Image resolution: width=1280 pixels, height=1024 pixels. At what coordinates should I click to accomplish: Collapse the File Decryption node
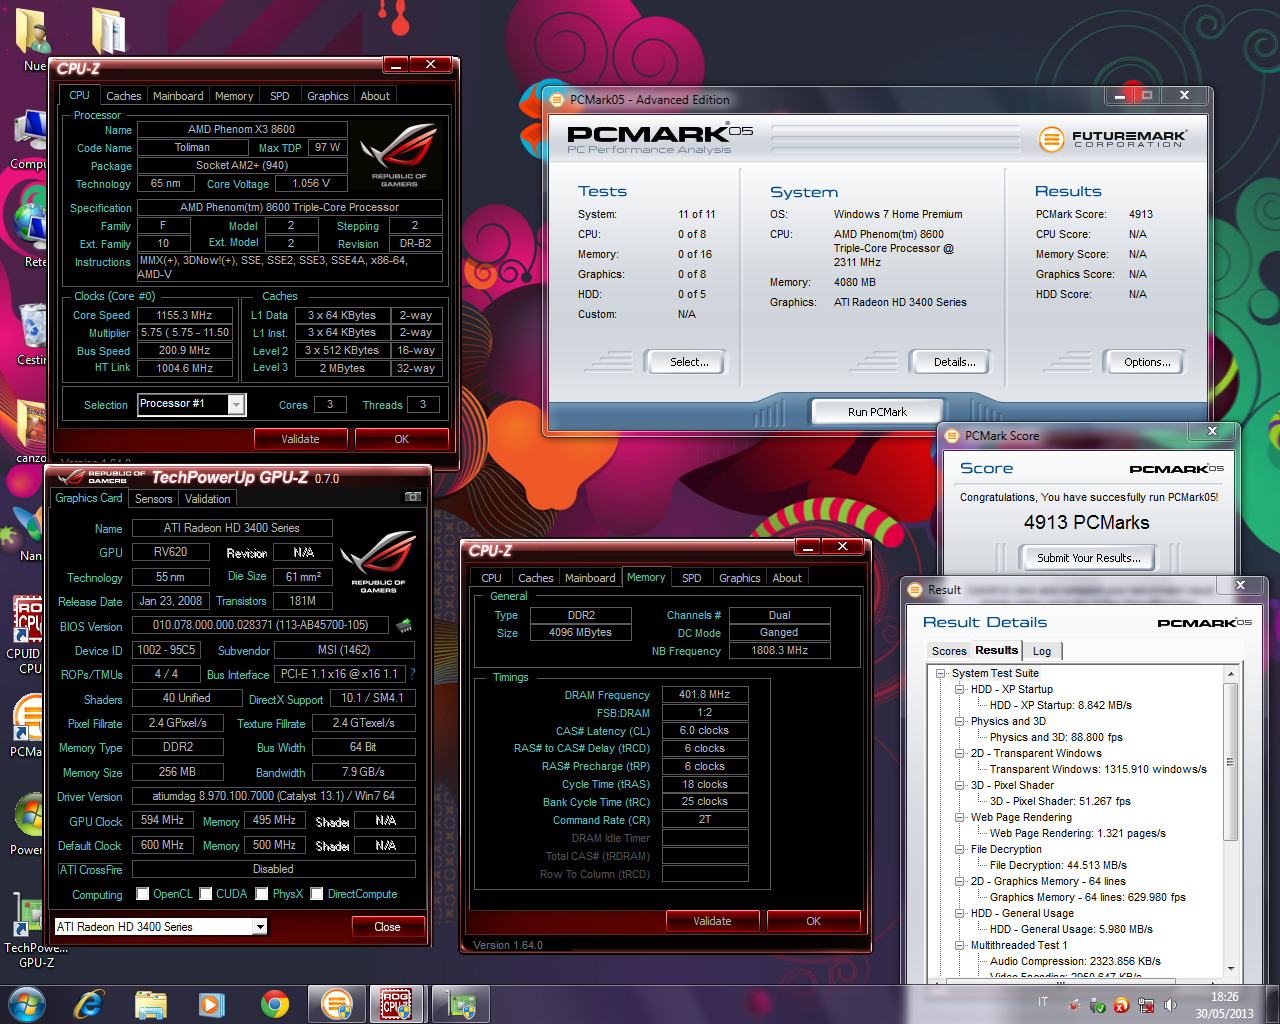pos(960,850)
